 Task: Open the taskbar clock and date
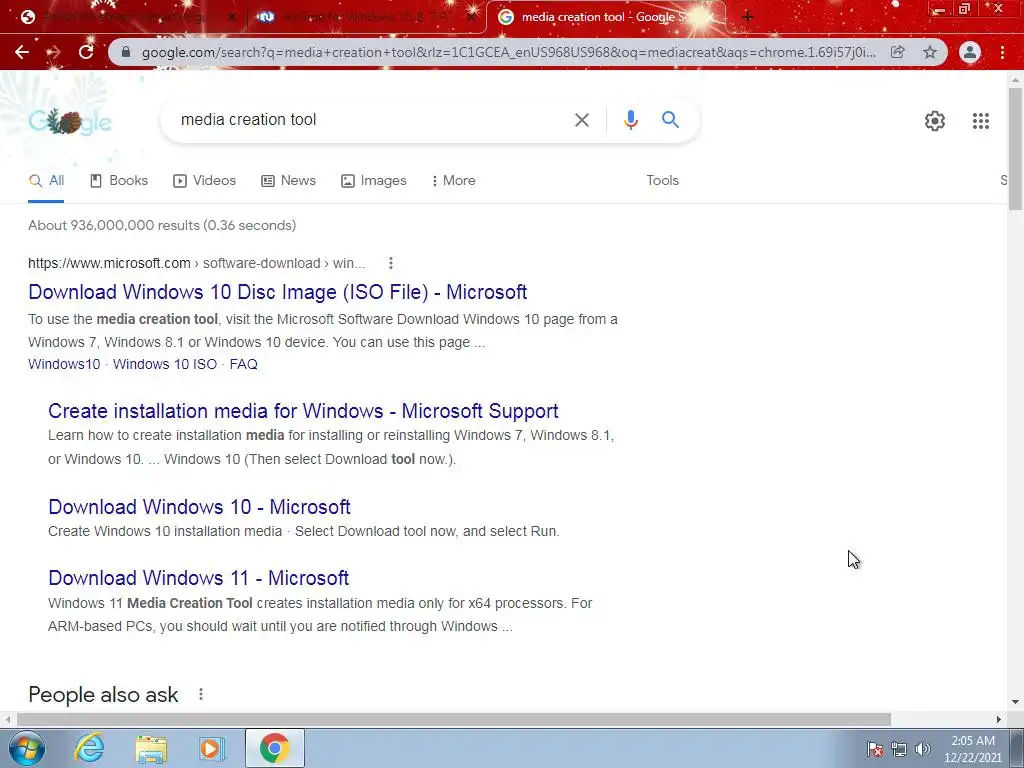point(972,749)
